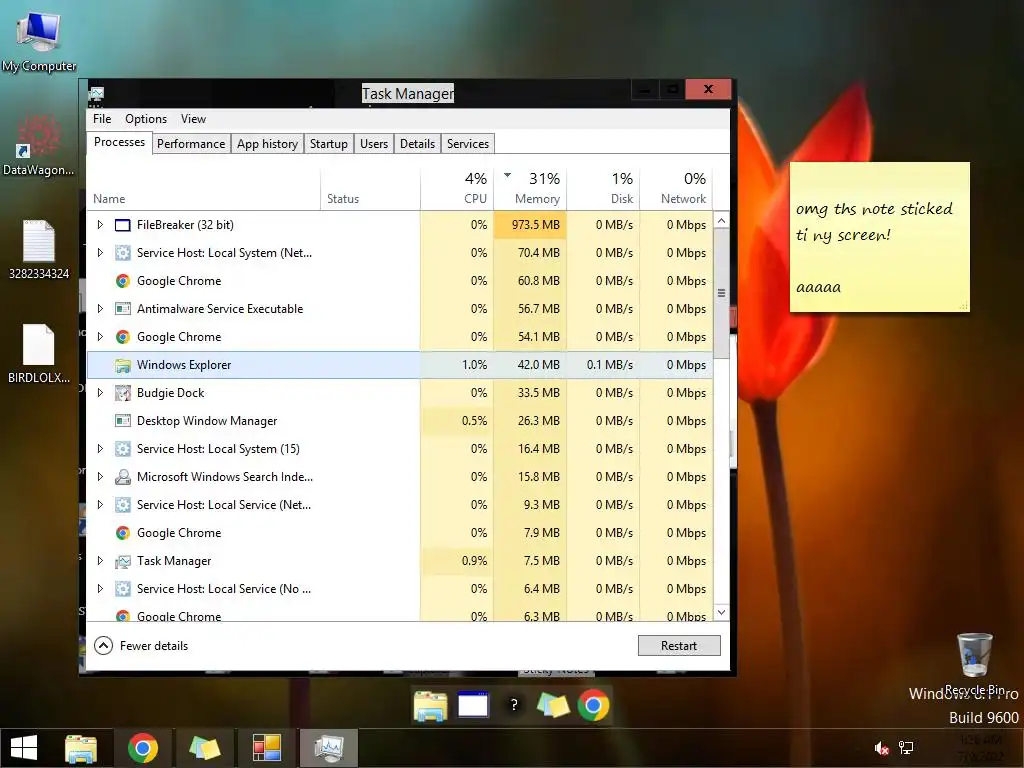This screenshot has width=1024, height=768.
Task: Expand Service Host: Local System (15)
Action: click(x=100, y=449)
